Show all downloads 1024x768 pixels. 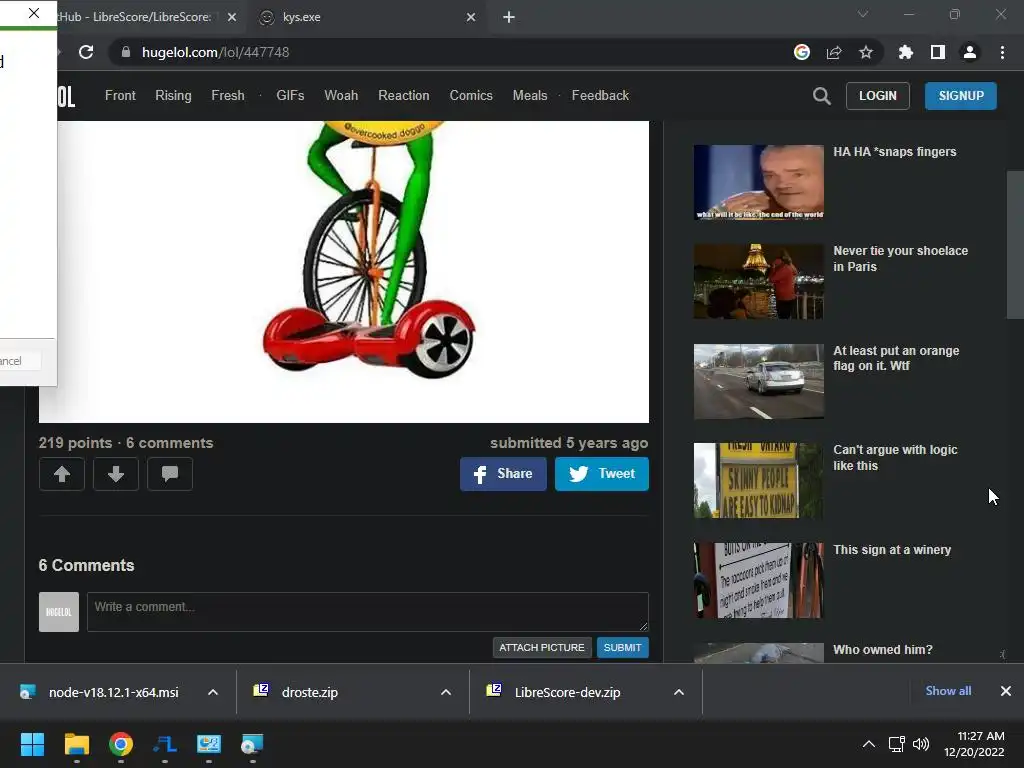[948, 691]
